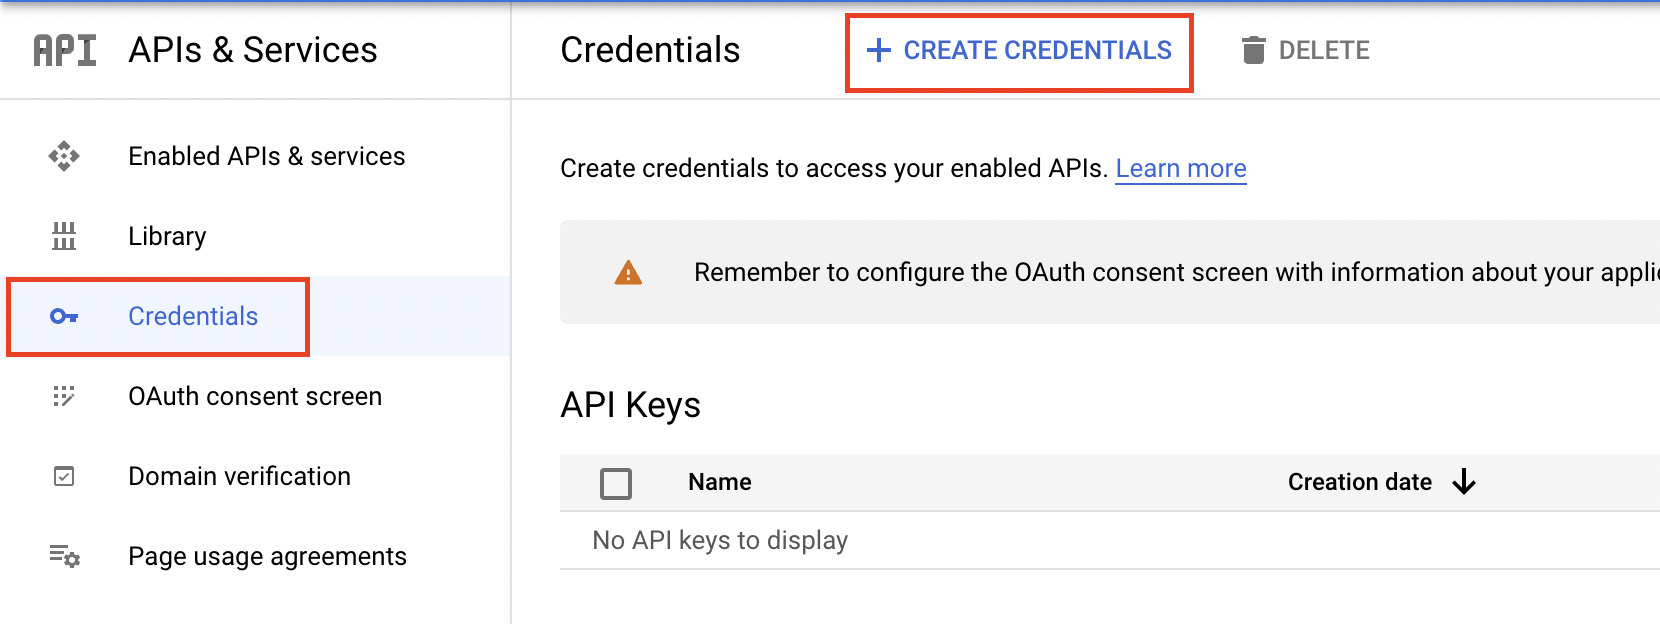This screenshot has width=1660, height=624.
Task: Click the DELETE button
Action: tap(1306, 50)
